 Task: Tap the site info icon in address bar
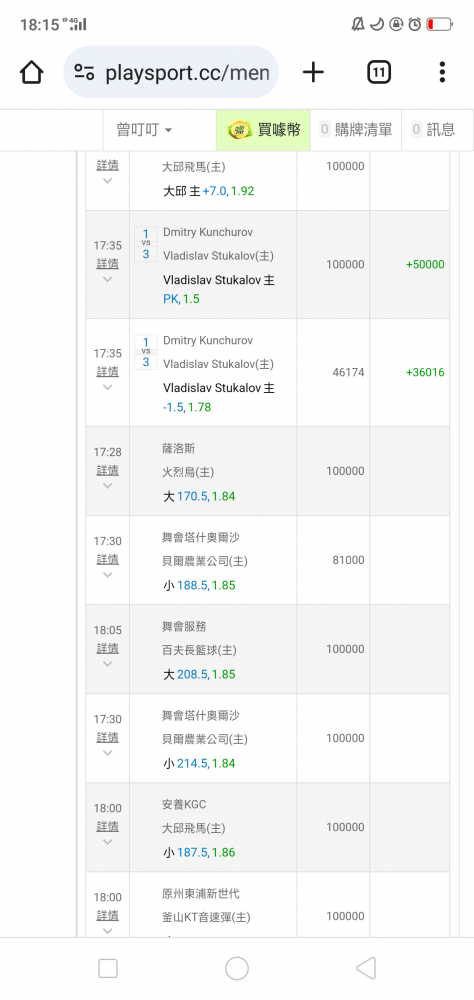pos(84,72)
